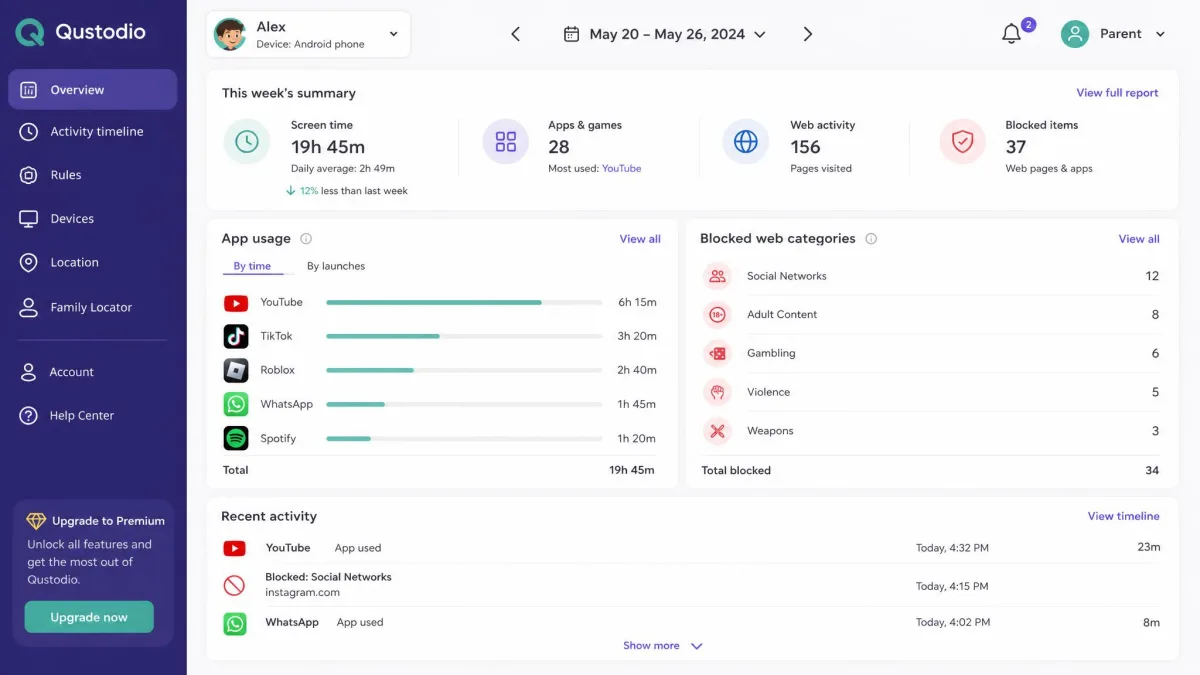Open the Alex child profile dropdown
Image resolution: width=1200 pixels, height=675 pixels.
tap(308, 34)
